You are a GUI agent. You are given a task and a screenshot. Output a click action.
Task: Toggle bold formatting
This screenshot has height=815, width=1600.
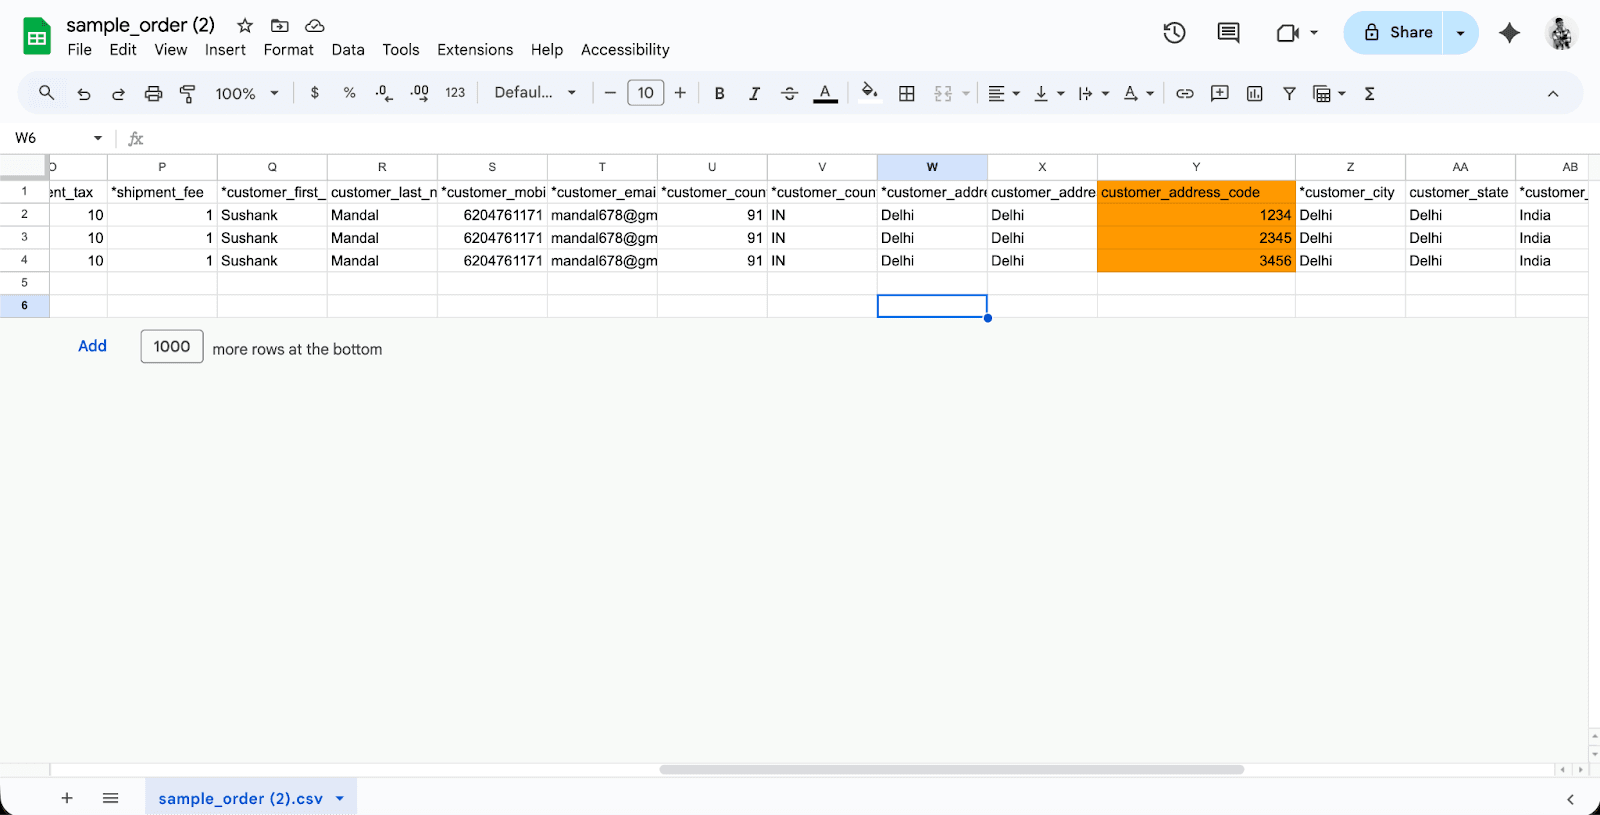coord(719,94)
